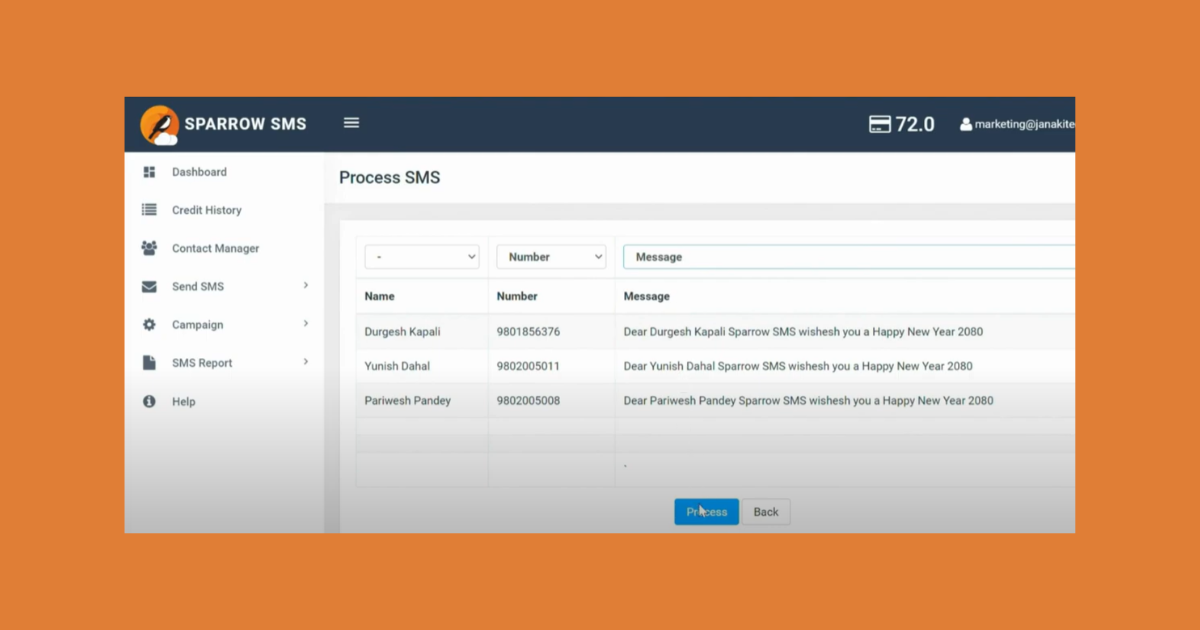
Task: Open Contact Manager in the sidebar
Action: tap(215, 248)
